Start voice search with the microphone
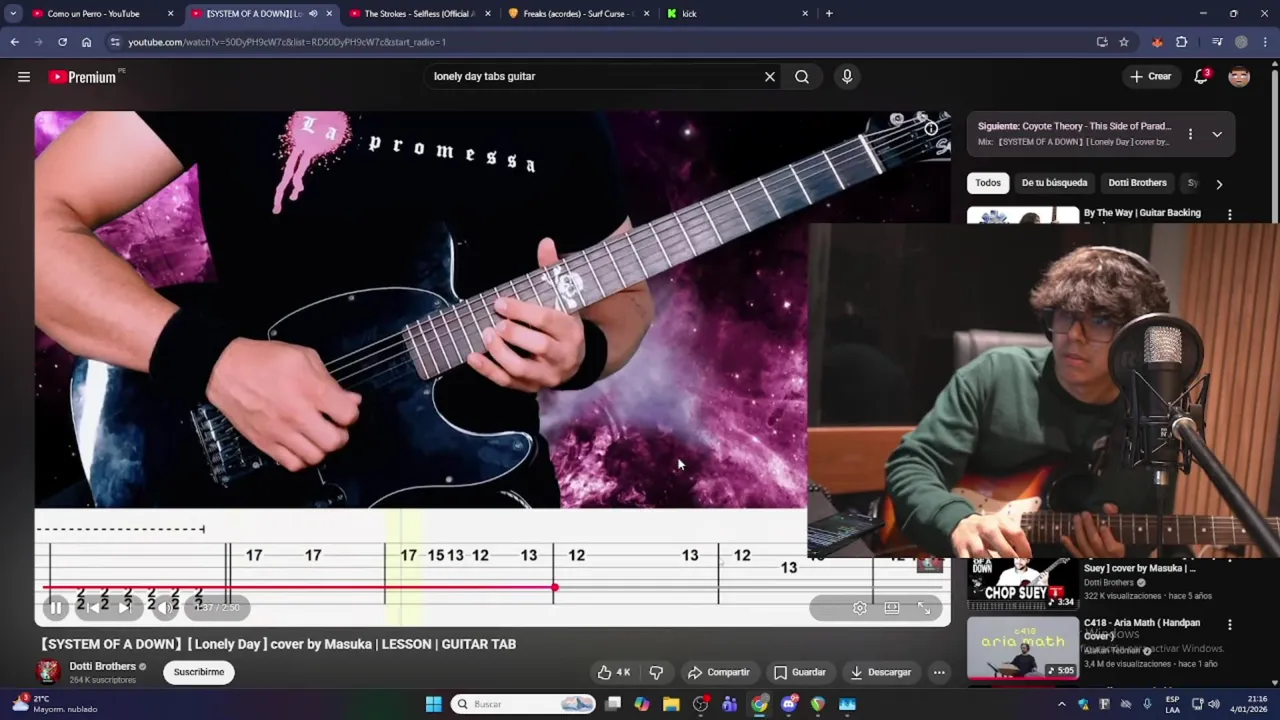This screenshot has width=1280, height=720. pos(847,77)
